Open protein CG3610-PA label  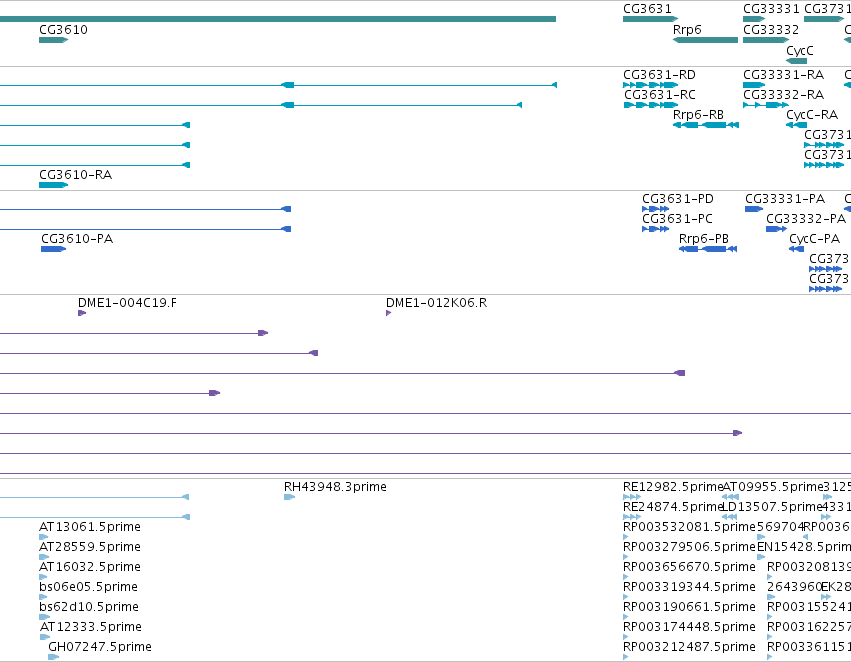(x=77, y=239)
